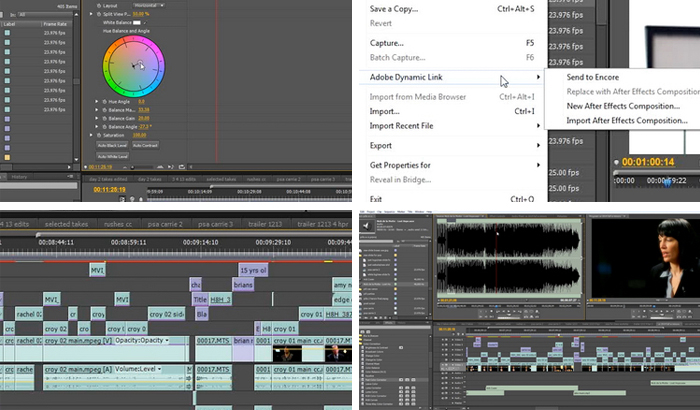700x410 pixels.
Task: Open the Volume:Level dropdown on croy 02 audio
Action: pos(138,369)
